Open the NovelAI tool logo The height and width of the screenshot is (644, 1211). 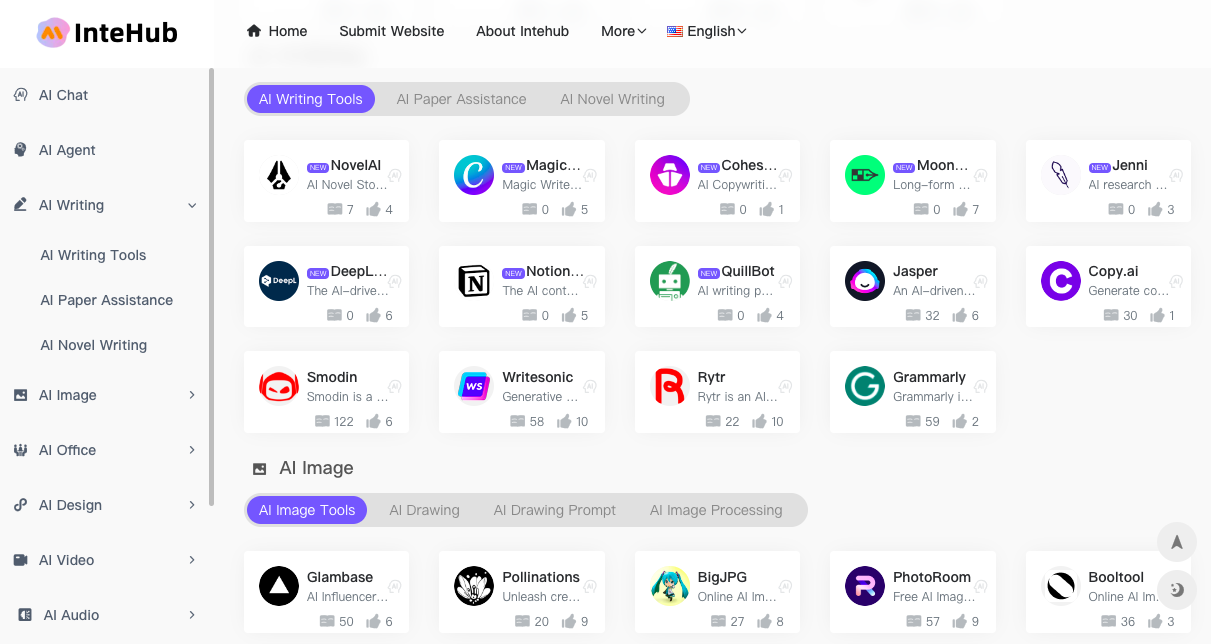(x=279, y=175)
